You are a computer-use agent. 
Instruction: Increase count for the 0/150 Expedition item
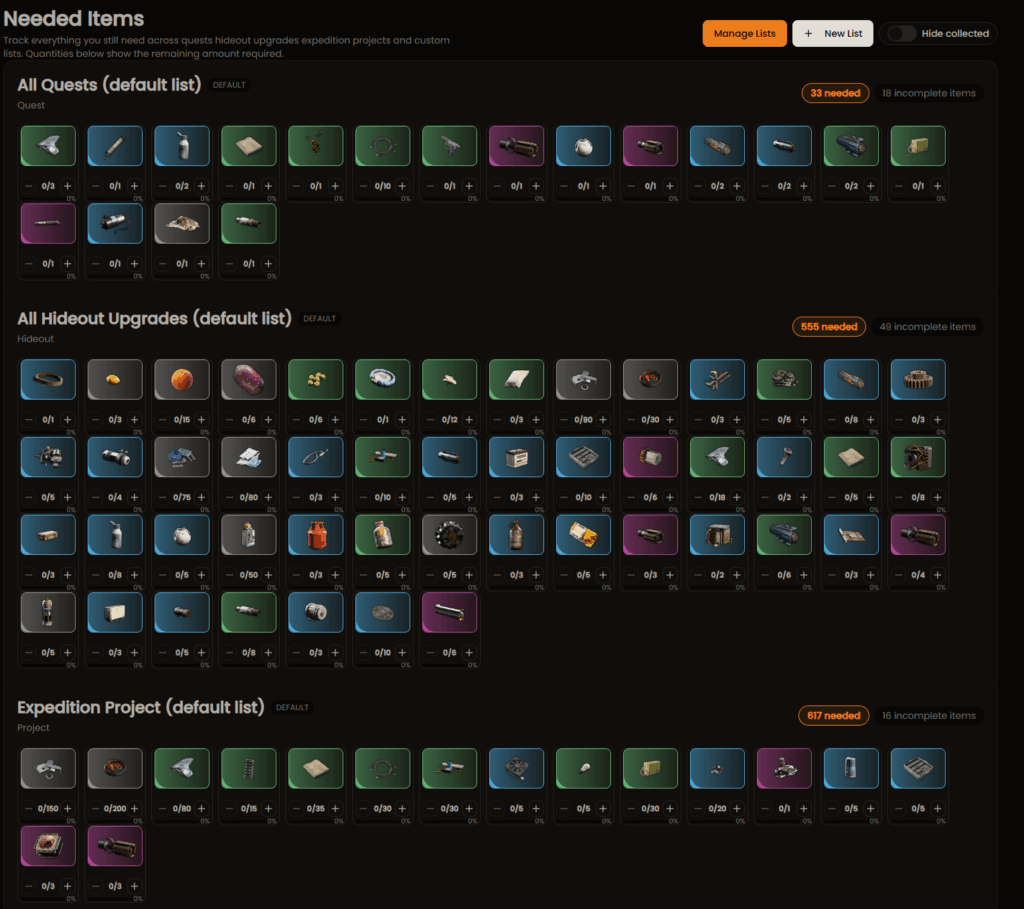[x=68, y=808]
